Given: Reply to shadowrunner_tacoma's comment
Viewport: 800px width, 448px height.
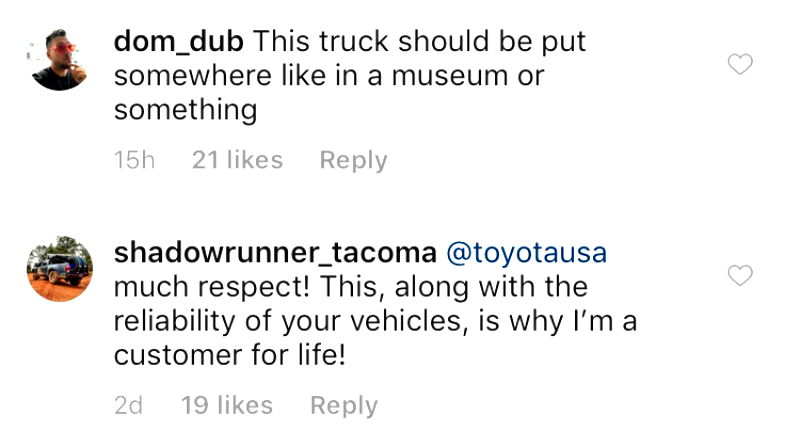Looking at the screenshot, I should [343, 405].
